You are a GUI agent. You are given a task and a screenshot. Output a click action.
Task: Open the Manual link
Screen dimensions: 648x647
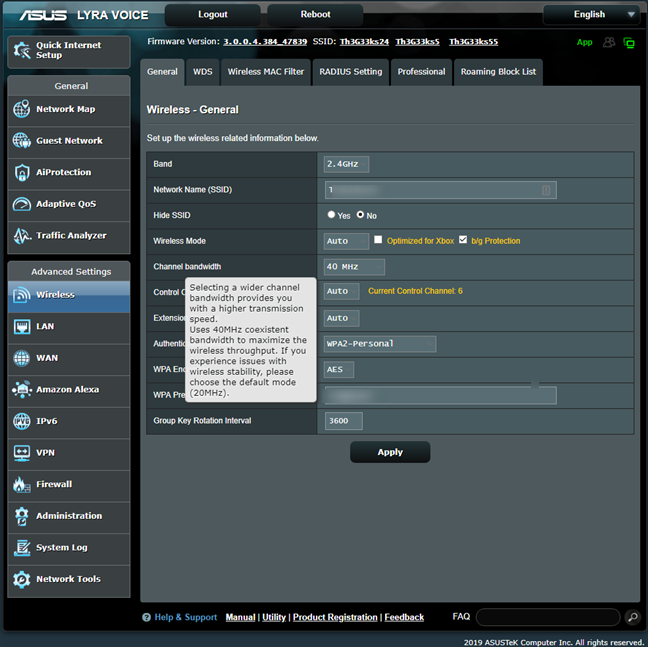[240, 617]
